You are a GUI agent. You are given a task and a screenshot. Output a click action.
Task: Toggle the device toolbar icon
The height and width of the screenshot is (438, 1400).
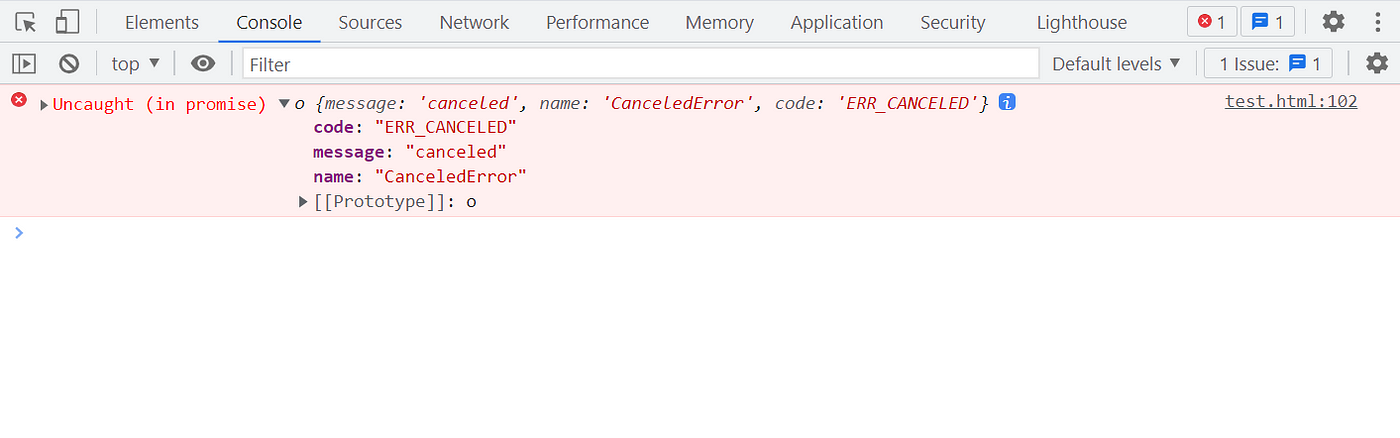67,22
